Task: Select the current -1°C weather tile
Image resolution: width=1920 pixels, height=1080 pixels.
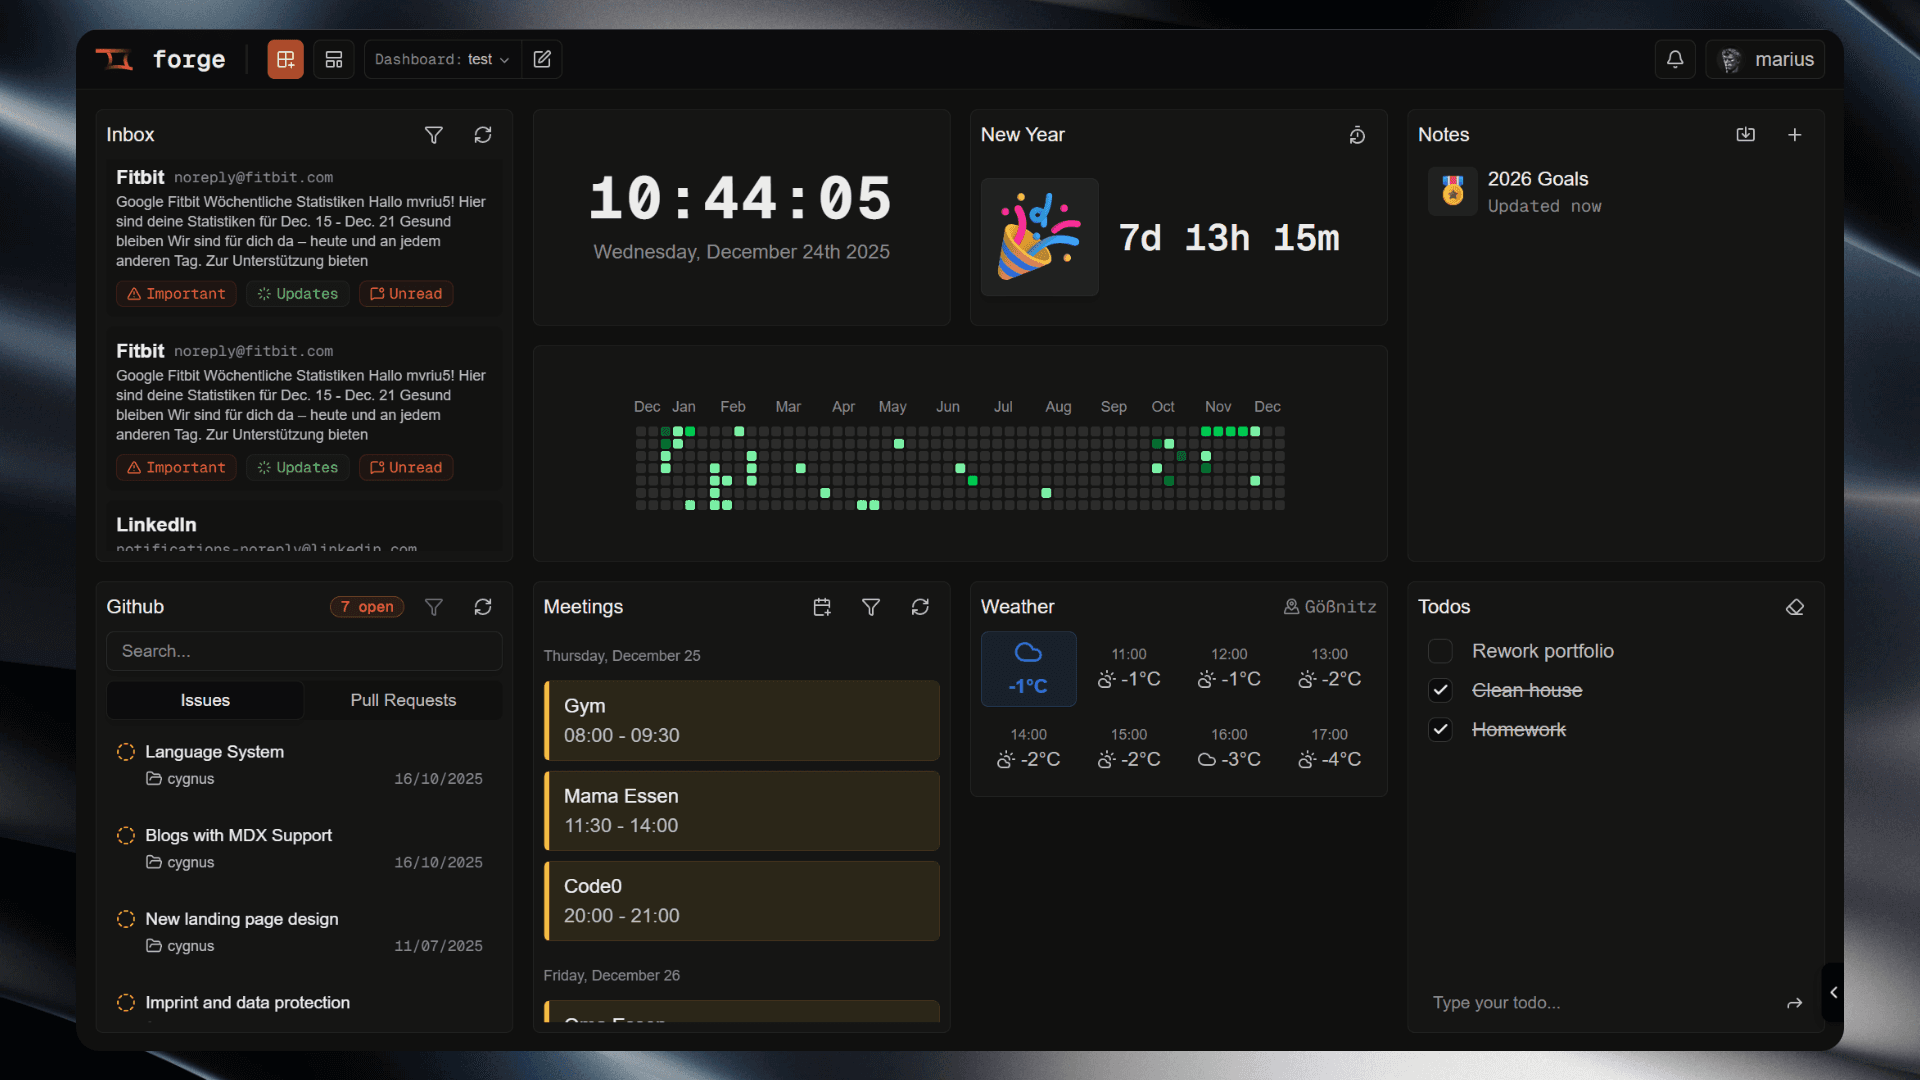Action: tap(1028, 669)
